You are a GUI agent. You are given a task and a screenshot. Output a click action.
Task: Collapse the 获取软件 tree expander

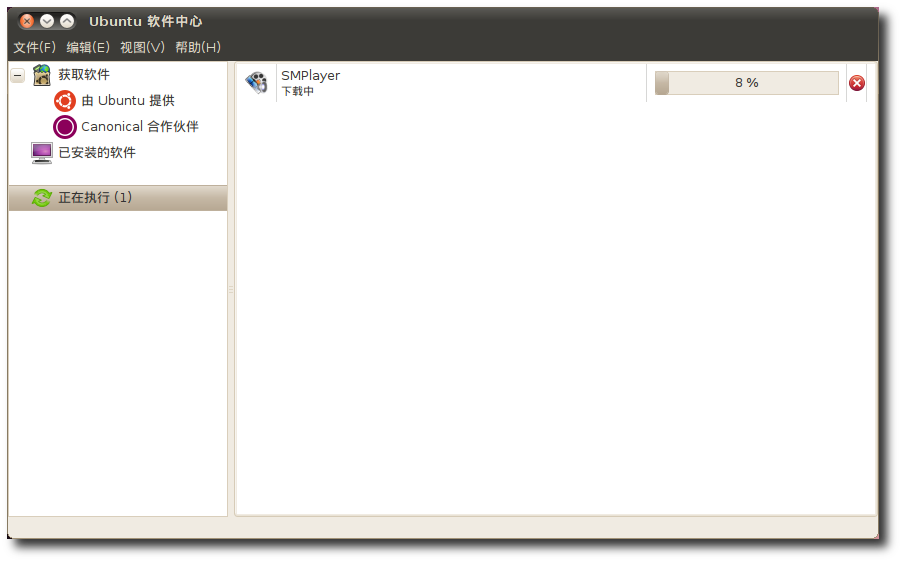pos(18,75)
